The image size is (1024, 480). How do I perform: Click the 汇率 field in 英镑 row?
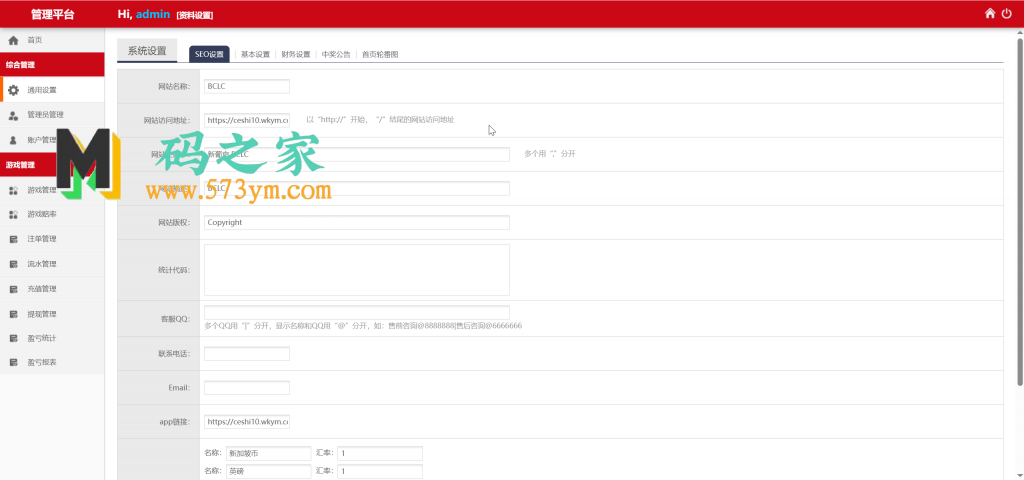[380, 472]
